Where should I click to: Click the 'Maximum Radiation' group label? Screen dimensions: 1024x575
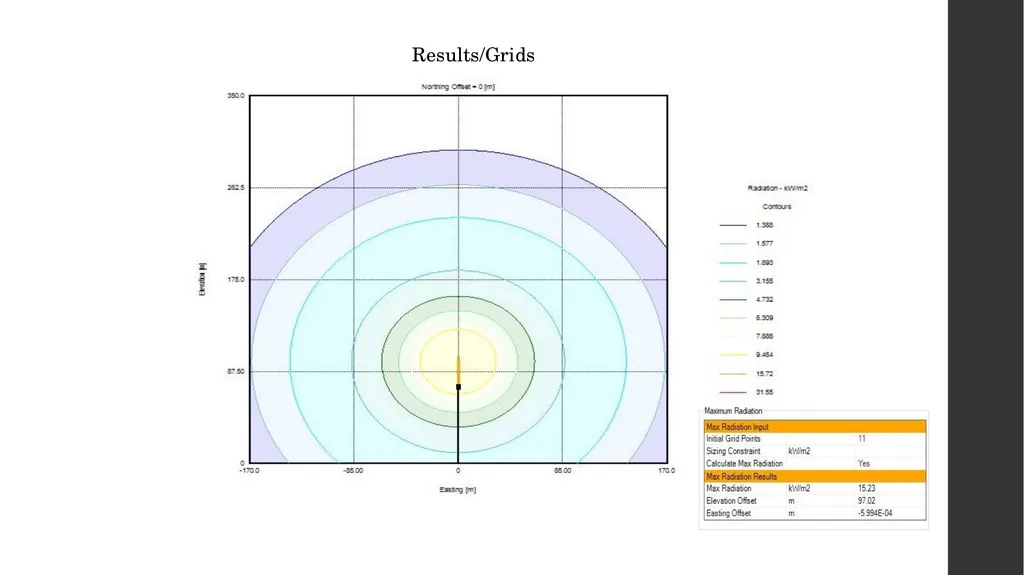(733, 411)
